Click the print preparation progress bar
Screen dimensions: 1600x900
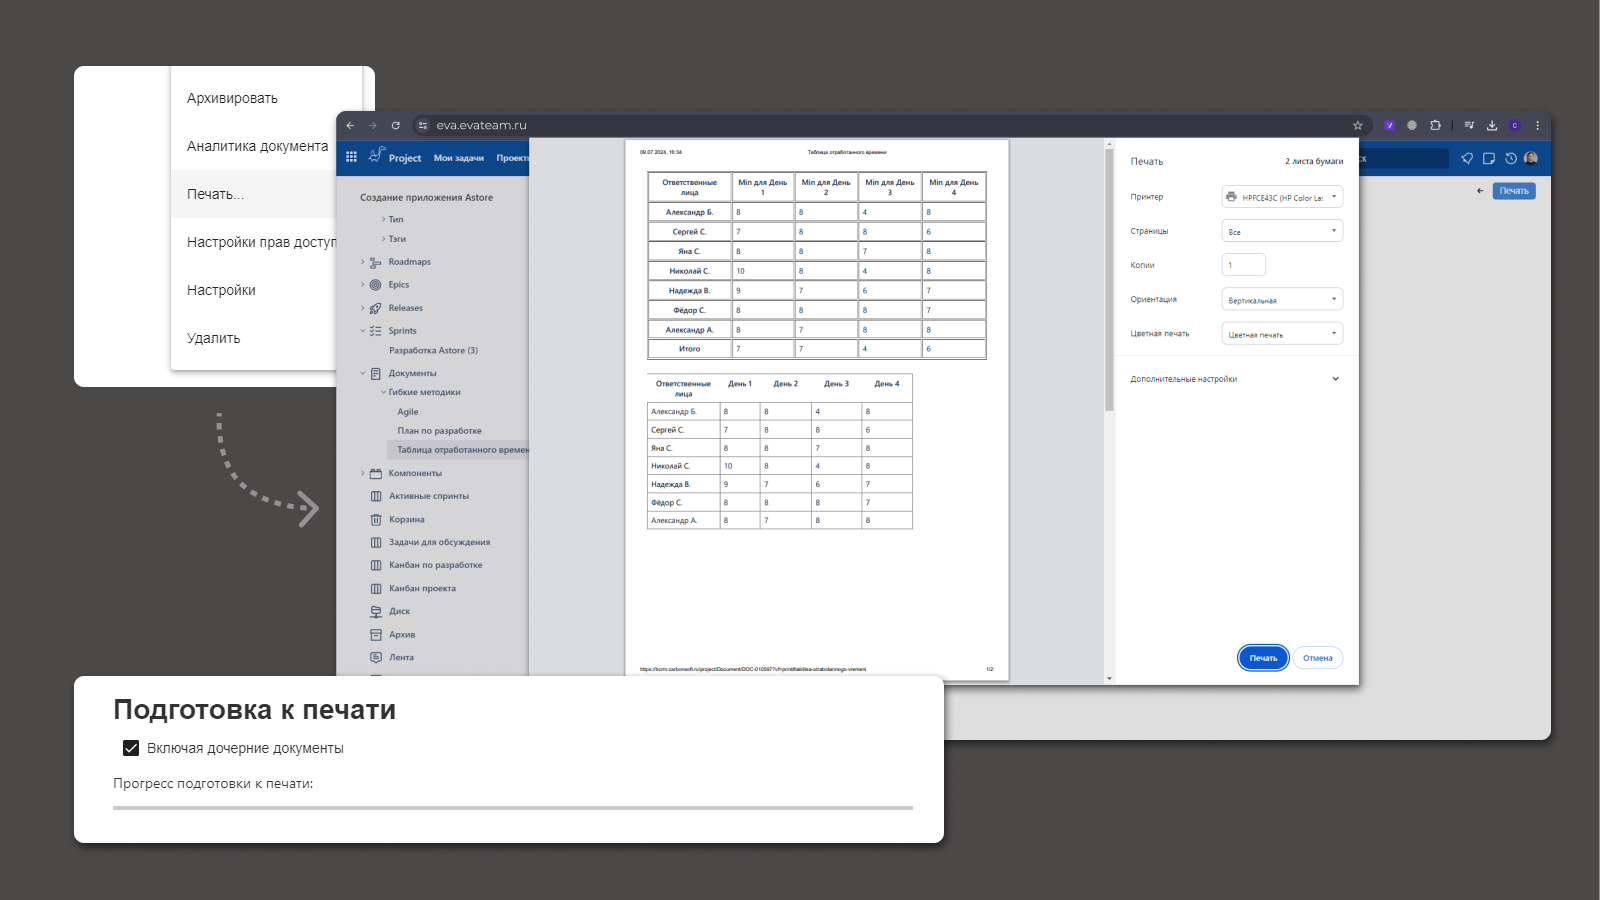(512, 807)
